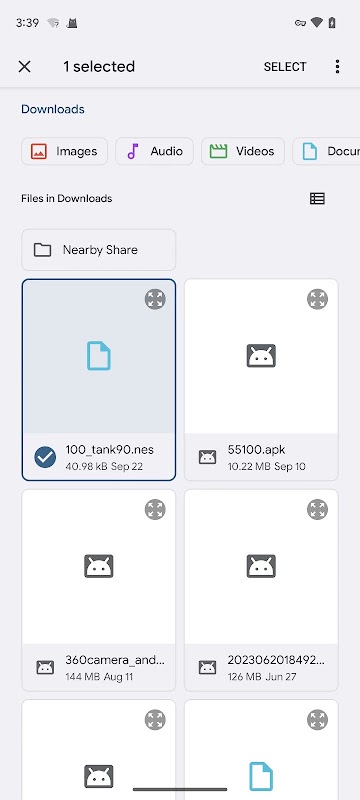Expand preview of 55100.apk file
This screenshot has width=360, height=800.
point(317,299)
